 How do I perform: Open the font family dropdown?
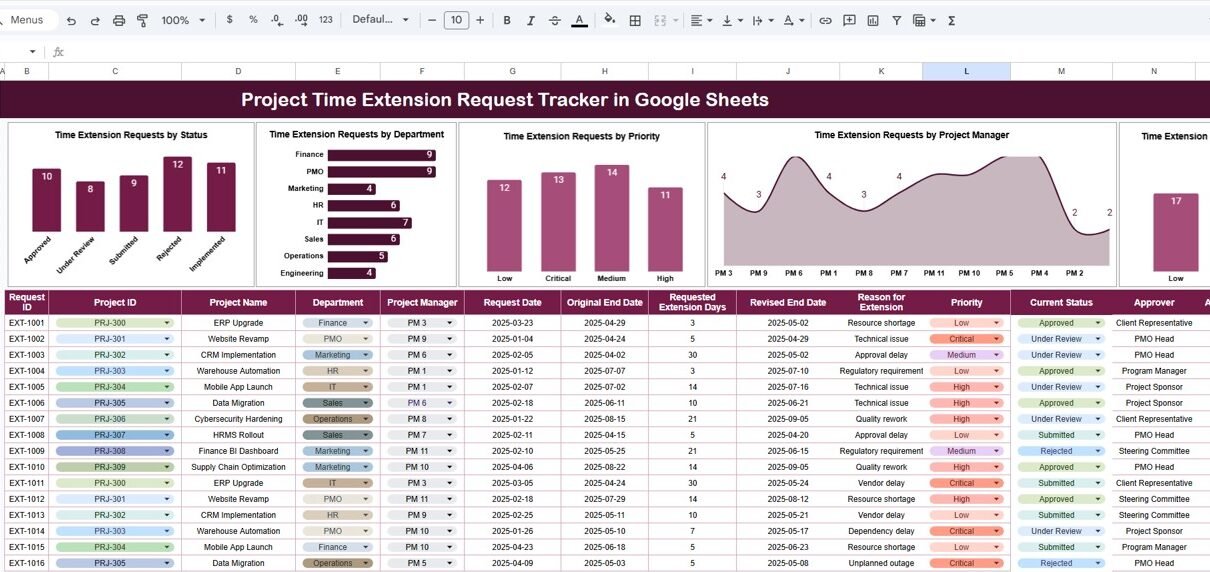click(380, 20)
